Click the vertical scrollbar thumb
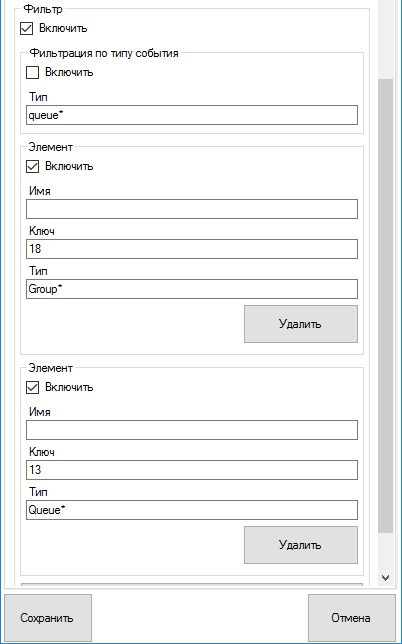 tap(385, 306)
